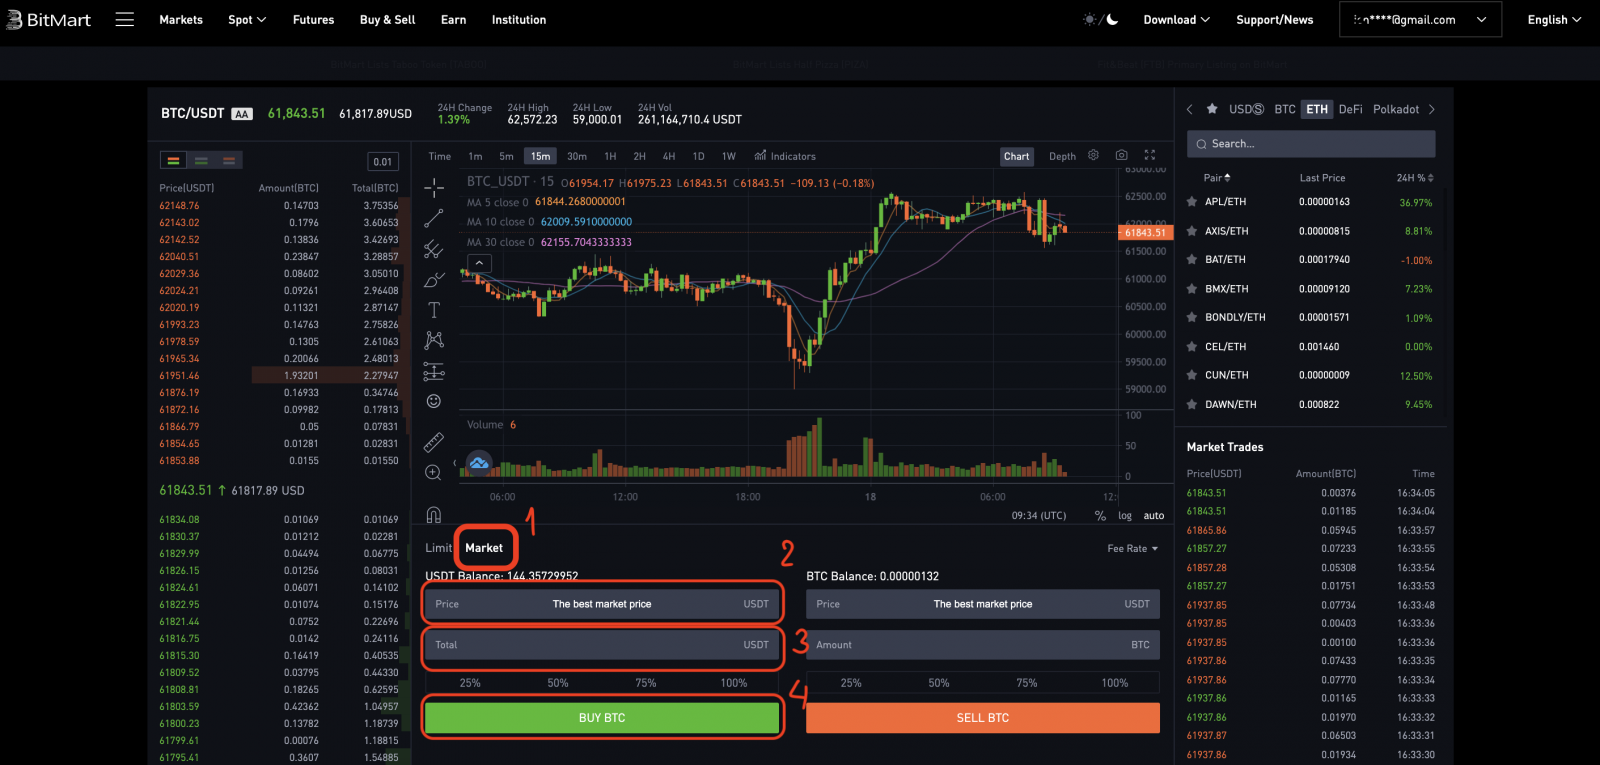Take a chart snapshot with camera icon
Viewport: 1600px width, 765px height.
[x=1122, y=155]
